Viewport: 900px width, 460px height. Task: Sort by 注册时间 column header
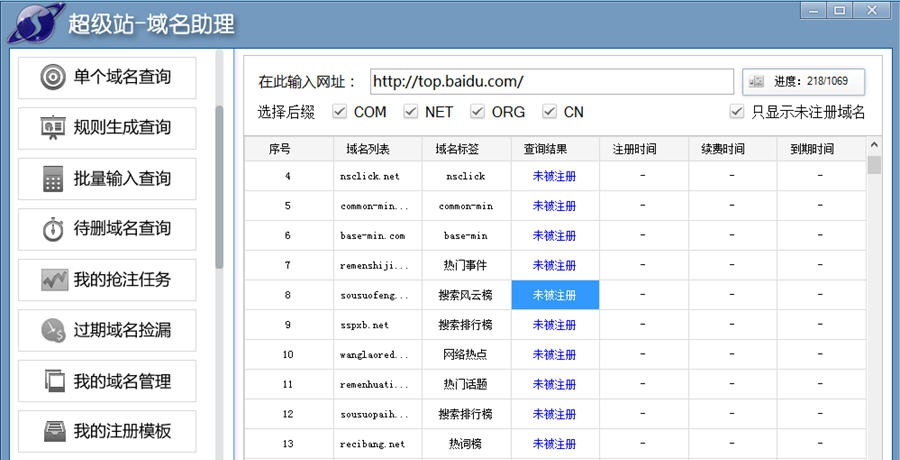(x=644, y=149)
